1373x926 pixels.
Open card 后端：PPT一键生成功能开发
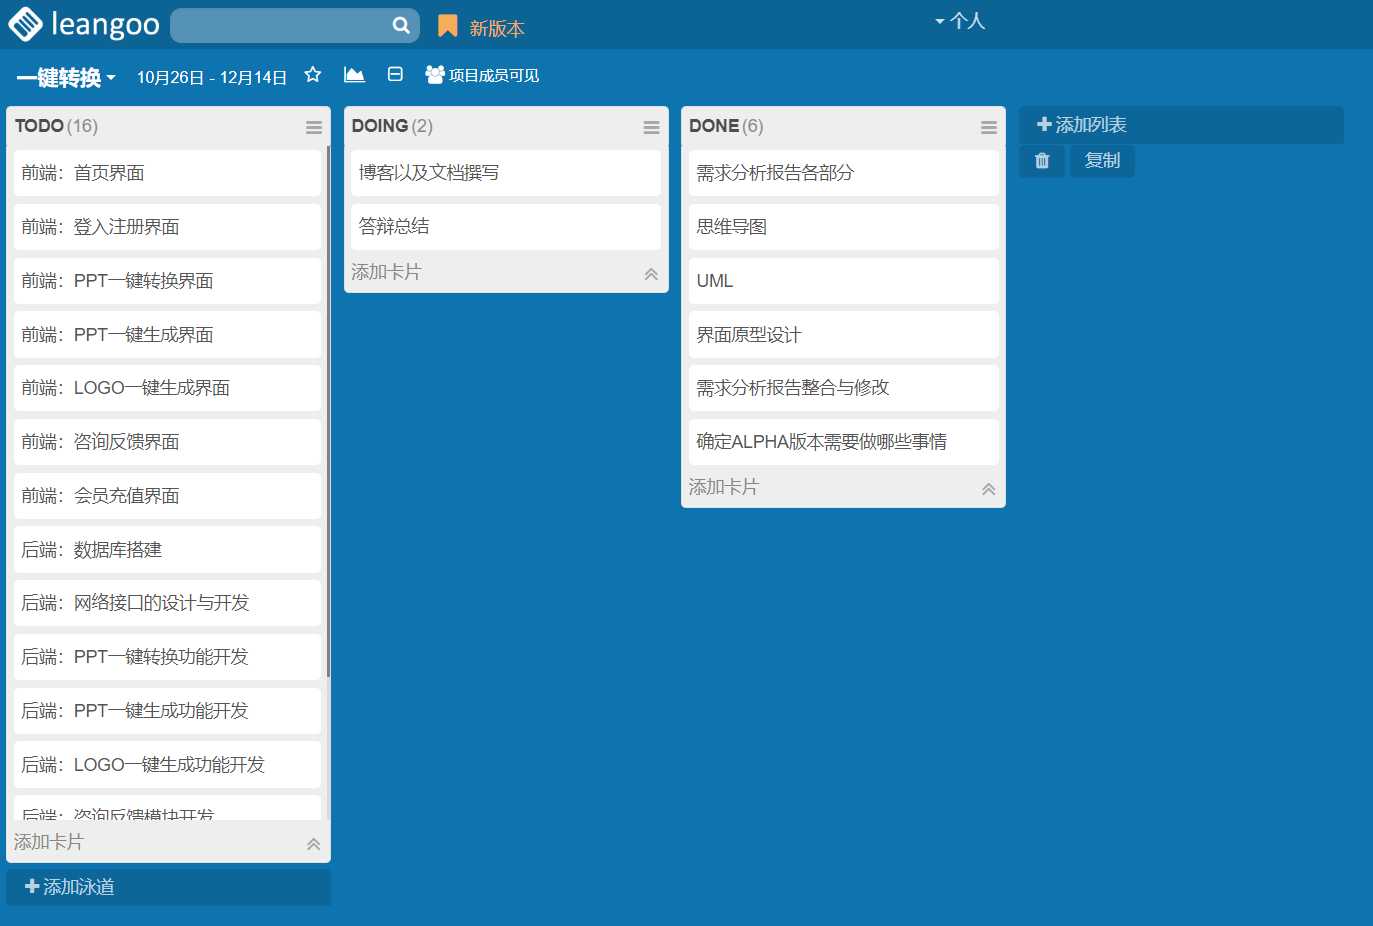[x=167, y=711]
